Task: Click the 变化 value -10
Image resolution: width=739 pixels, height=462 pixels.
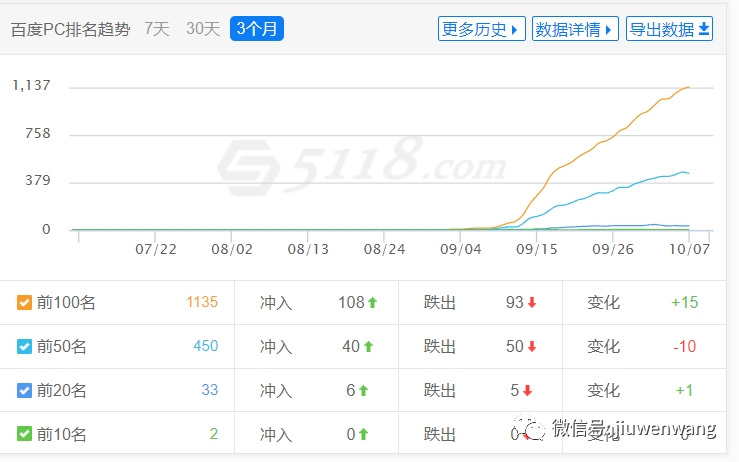Action: coord(684,346)
